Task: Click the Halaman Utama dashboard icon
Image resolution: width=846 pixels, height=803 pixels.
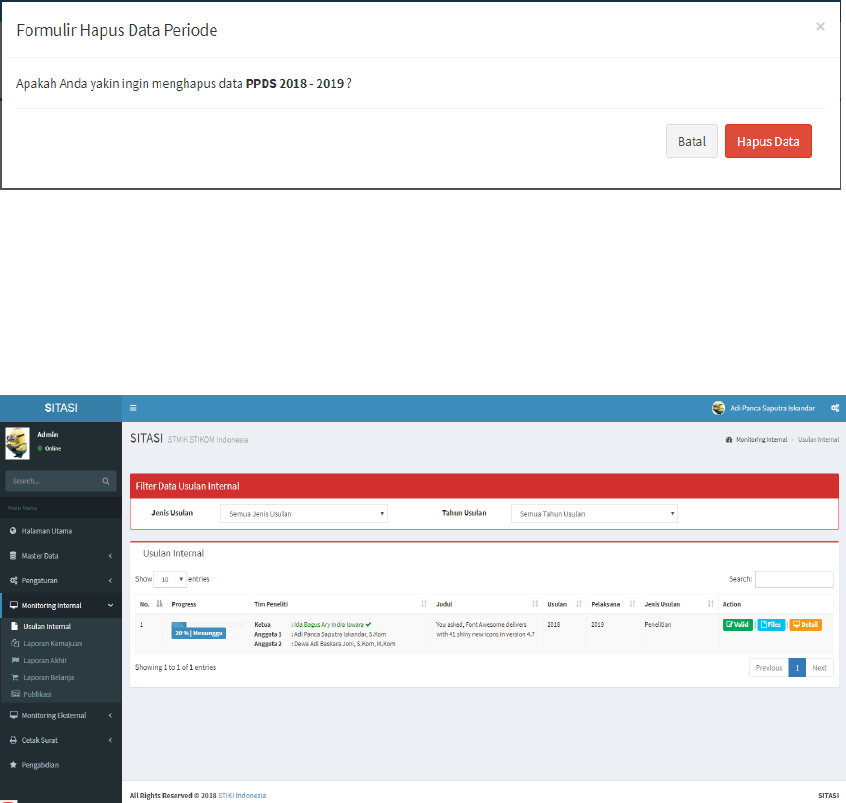Action: pyautogui.click(x=13, y=531)
